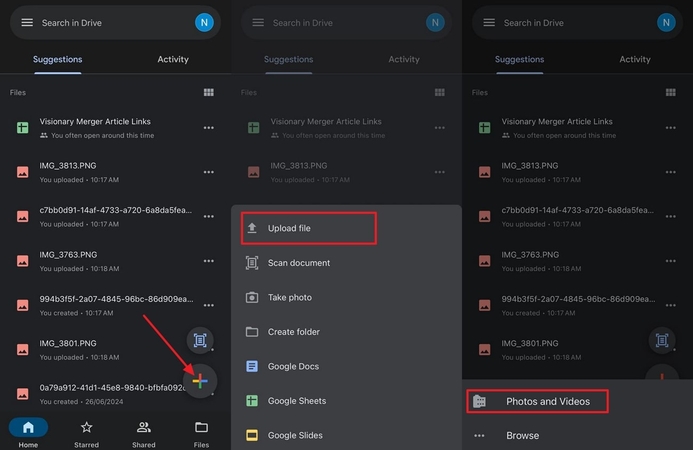
Task: Open hamburger menu in right screen
Action: (x=489, y=23)
